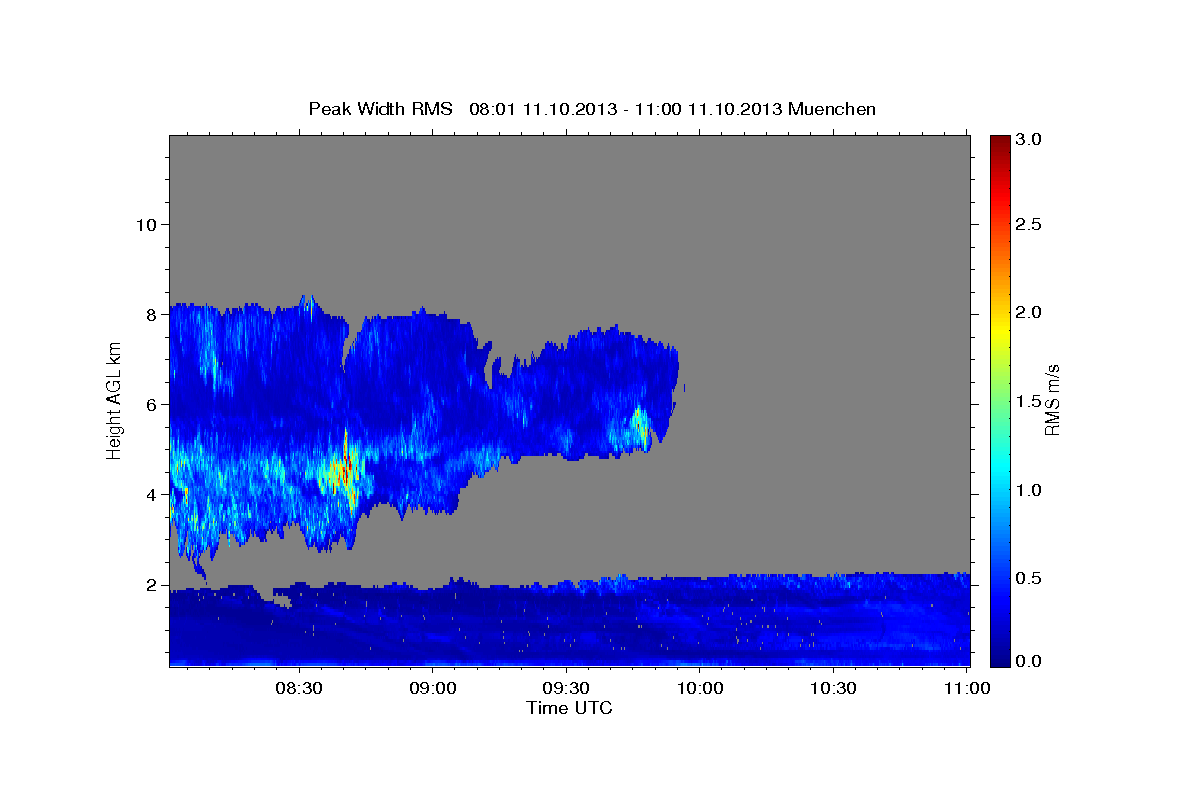This screenshot has width=1200, height=800.
Task: Click the height axis label '8'
Action: coord(150,314)
